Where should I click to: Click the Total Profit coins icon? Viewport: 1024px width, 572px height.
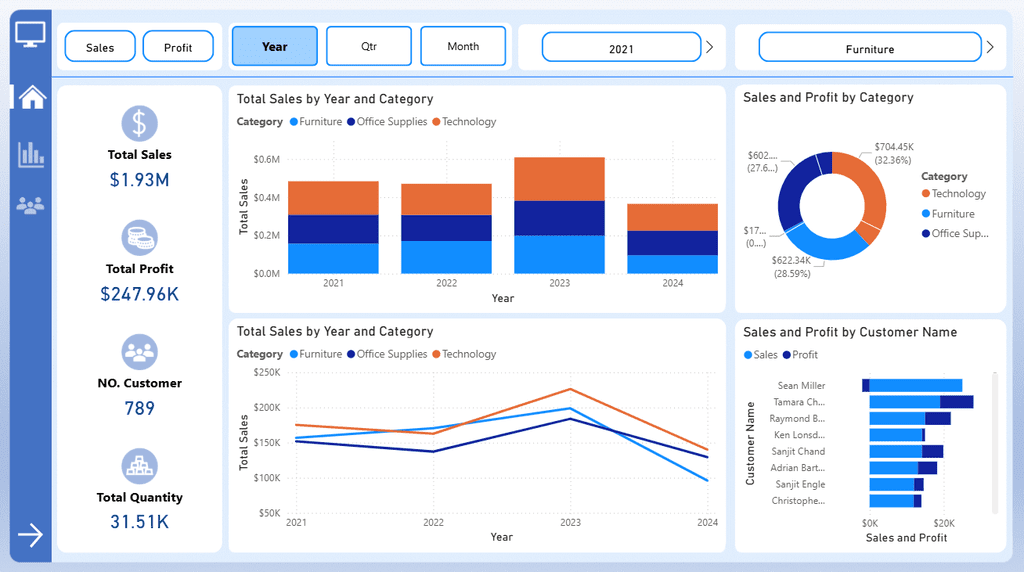click(x=140, y=238)
